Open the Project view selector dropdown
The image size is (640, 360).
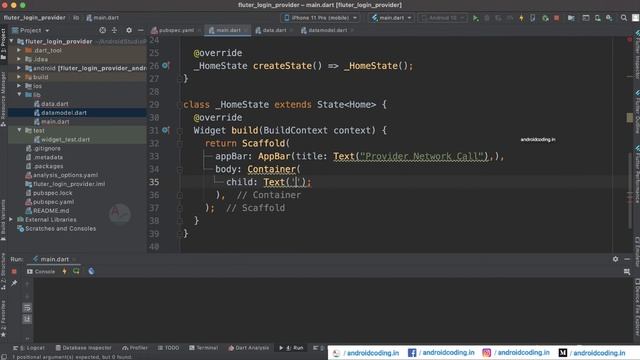click(31, 30)
